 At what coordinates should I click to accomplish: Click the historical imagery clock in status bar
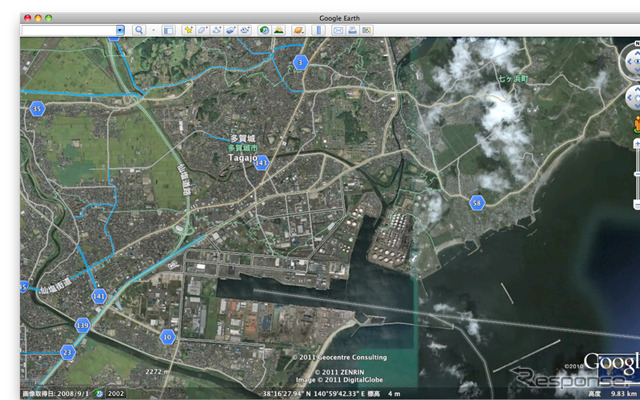click(x=99, y=393)
